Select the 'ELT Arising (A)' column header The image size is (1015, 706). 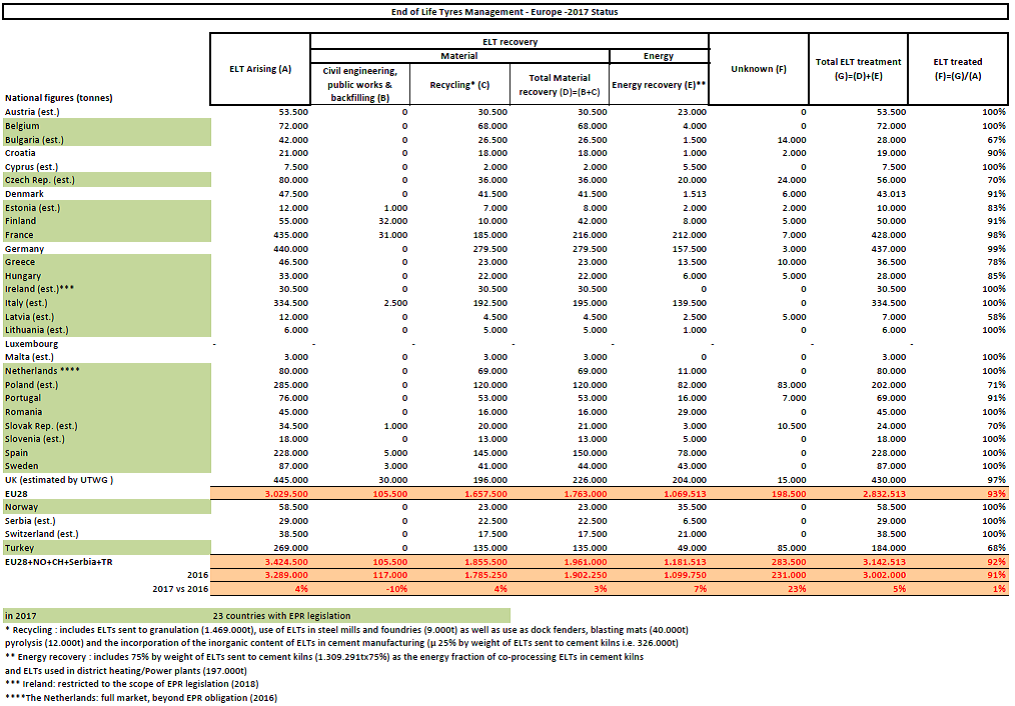click(259, 69)
